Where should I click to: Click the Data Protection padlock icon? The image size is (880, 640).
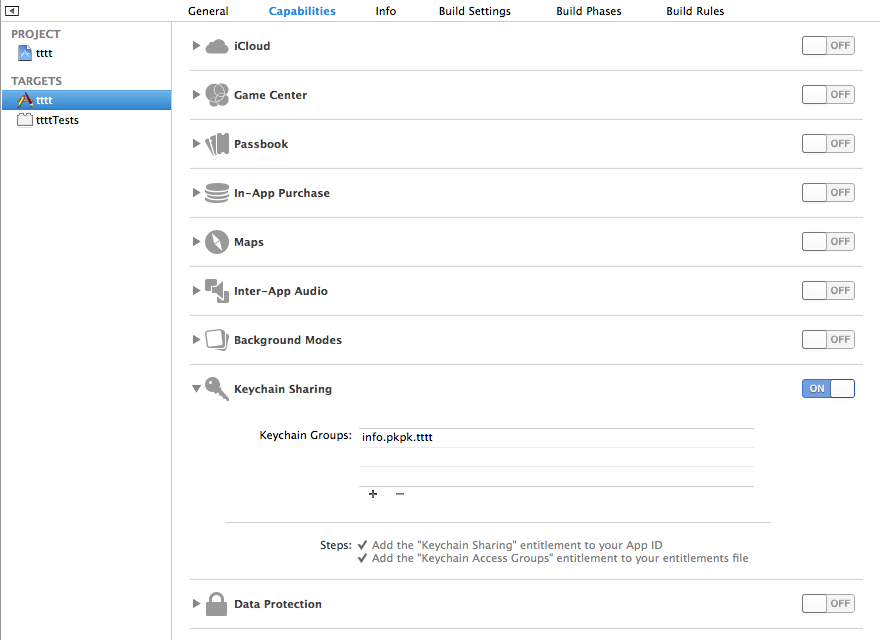tap(217, 604)
